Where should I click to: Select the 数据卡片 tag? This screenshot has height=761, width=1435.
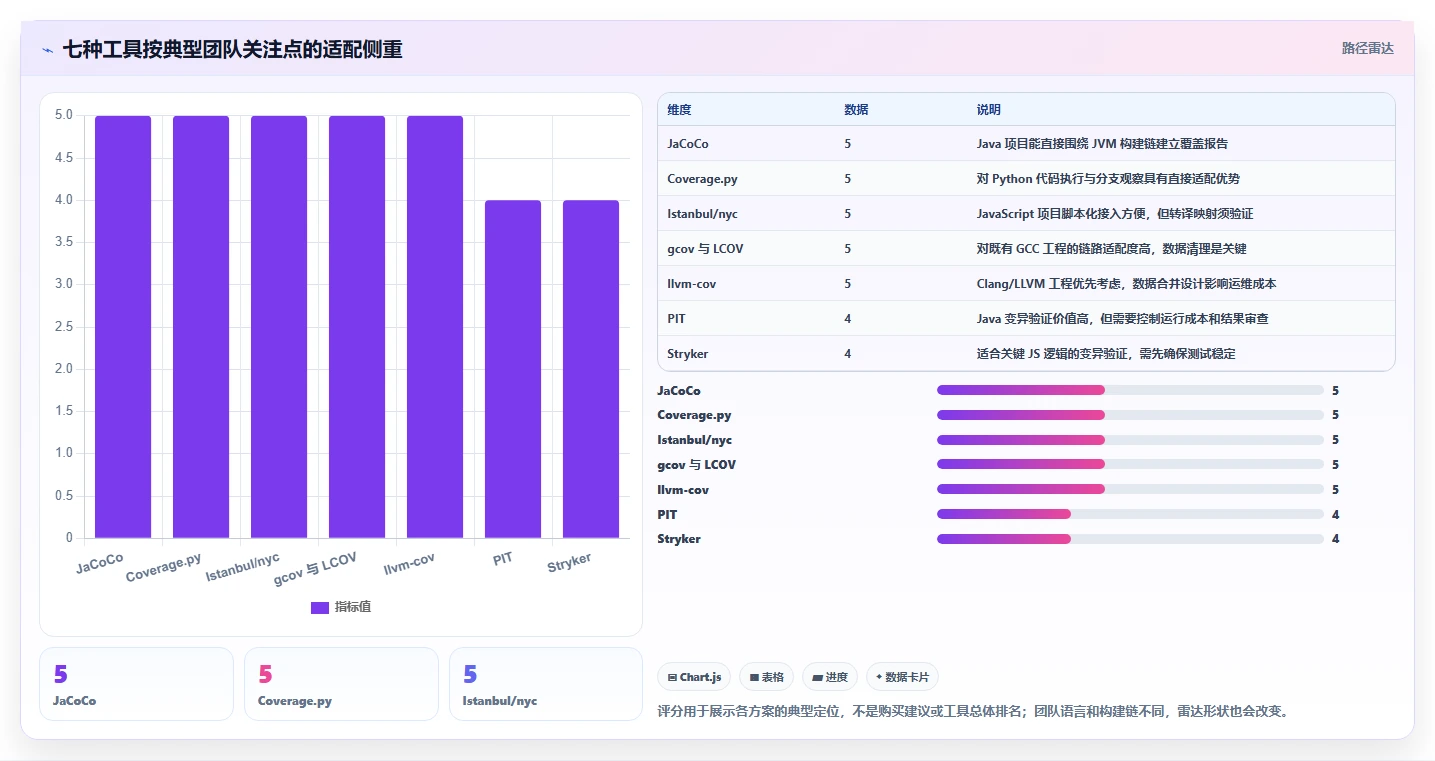pyautogui.click(x=902, y=677)
